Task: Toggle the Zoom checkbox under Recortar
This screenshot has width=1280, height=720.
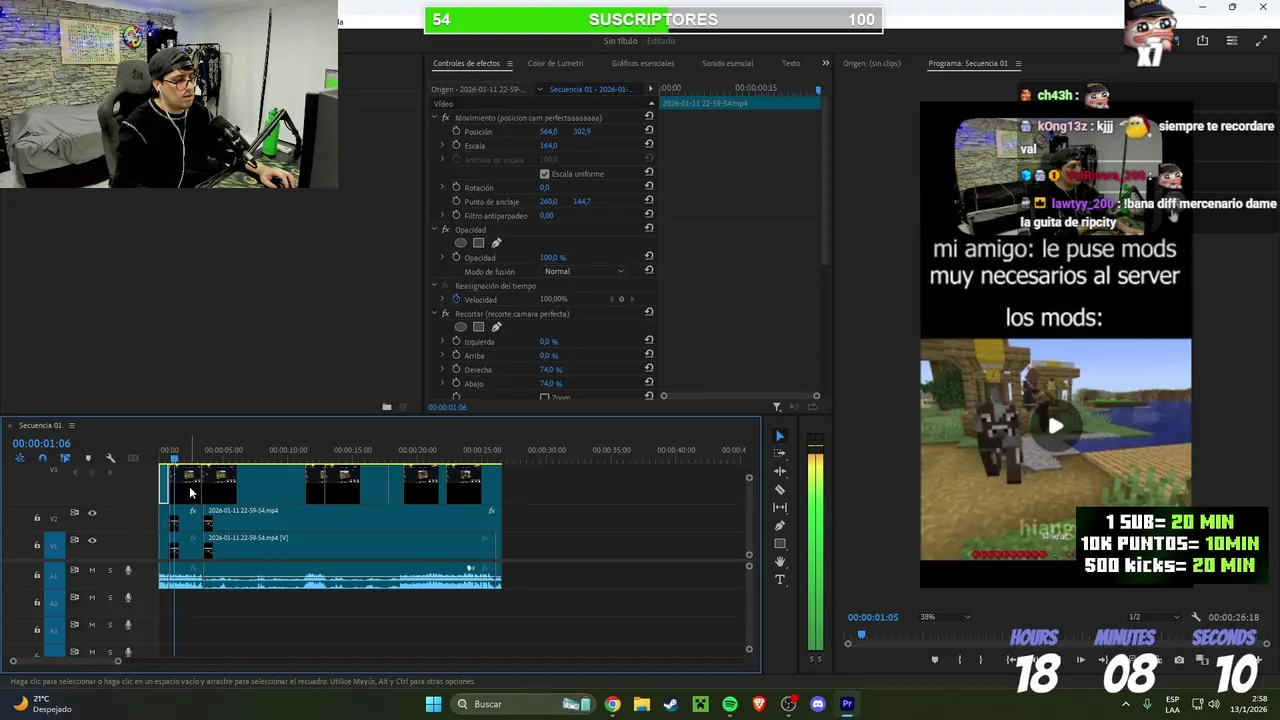Action: tap(545, 397)
